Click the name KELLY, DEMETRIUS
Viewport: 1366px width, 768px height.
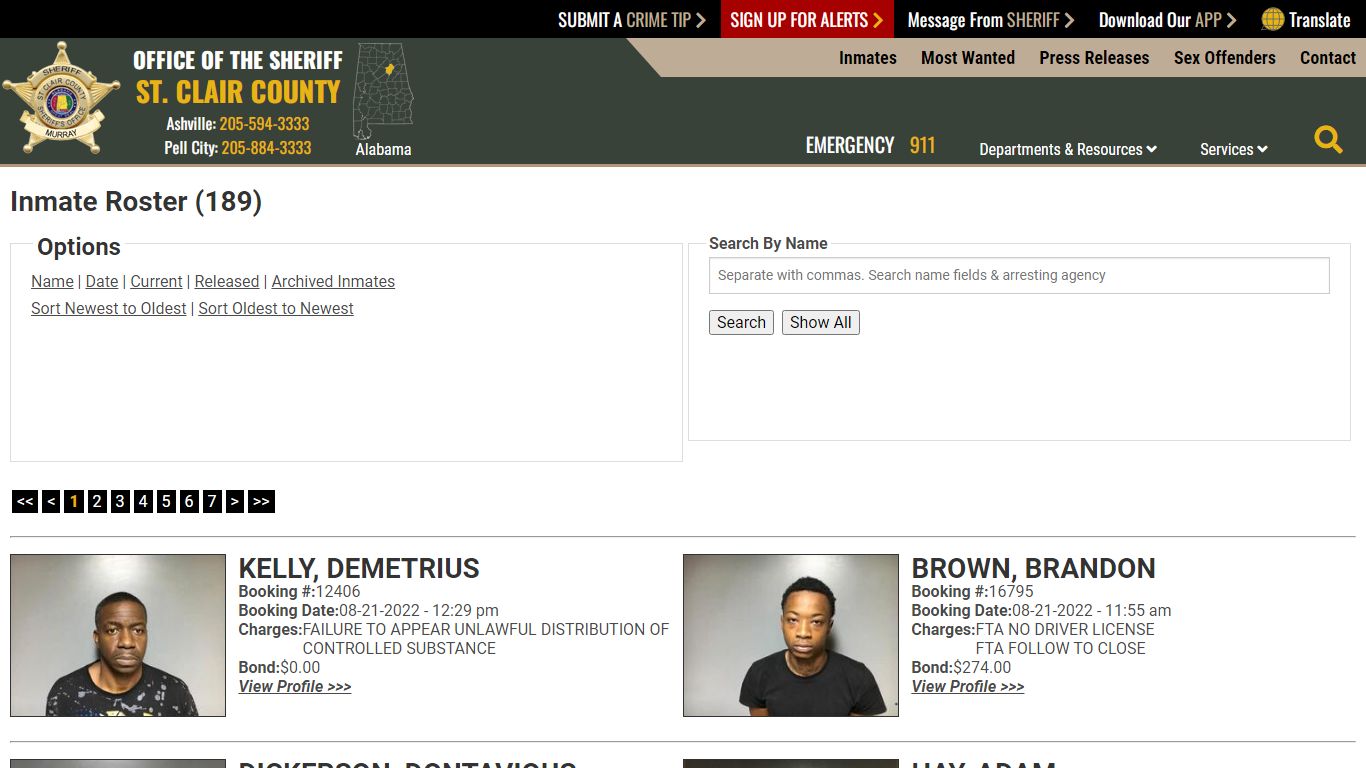tap(359, 569)
